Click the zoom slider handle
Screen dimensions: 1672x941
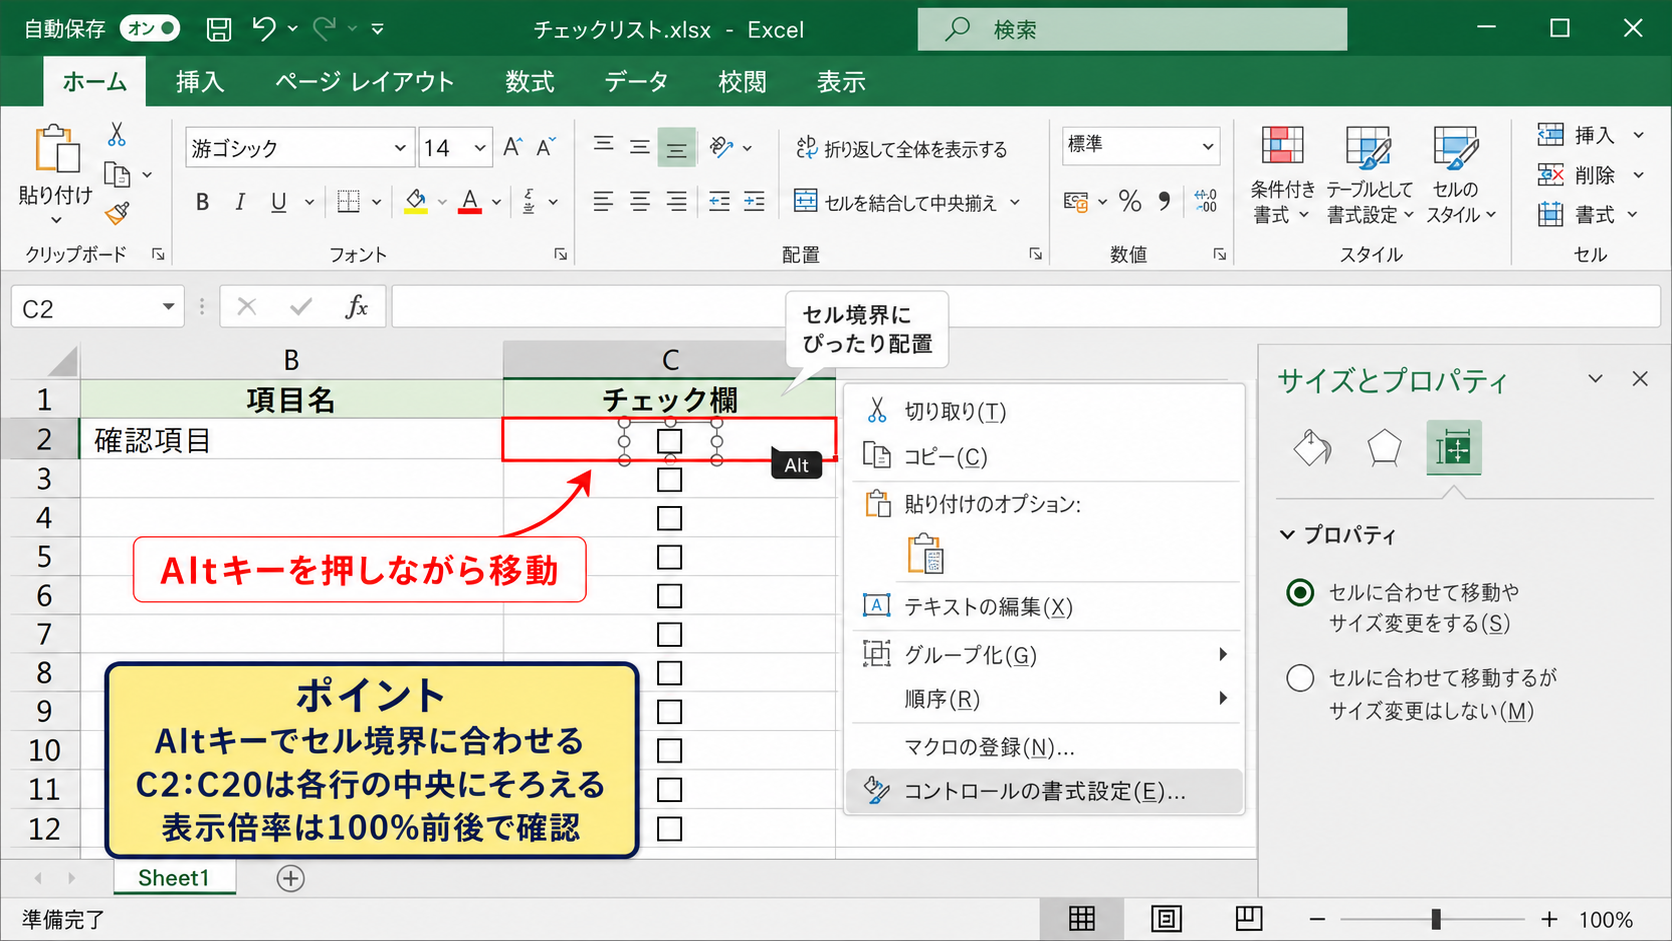click(1436, 919)
